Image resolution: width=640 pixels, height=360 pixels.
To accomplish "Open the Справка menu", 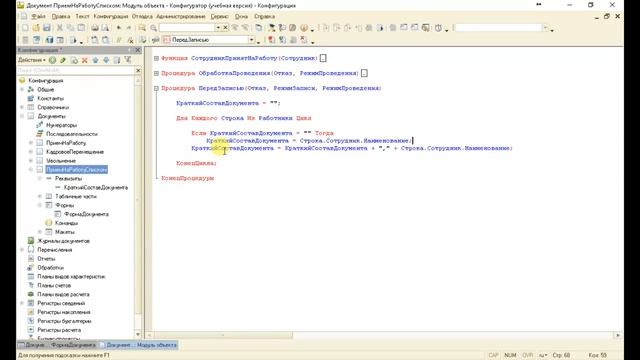I will tap(264, 16).
